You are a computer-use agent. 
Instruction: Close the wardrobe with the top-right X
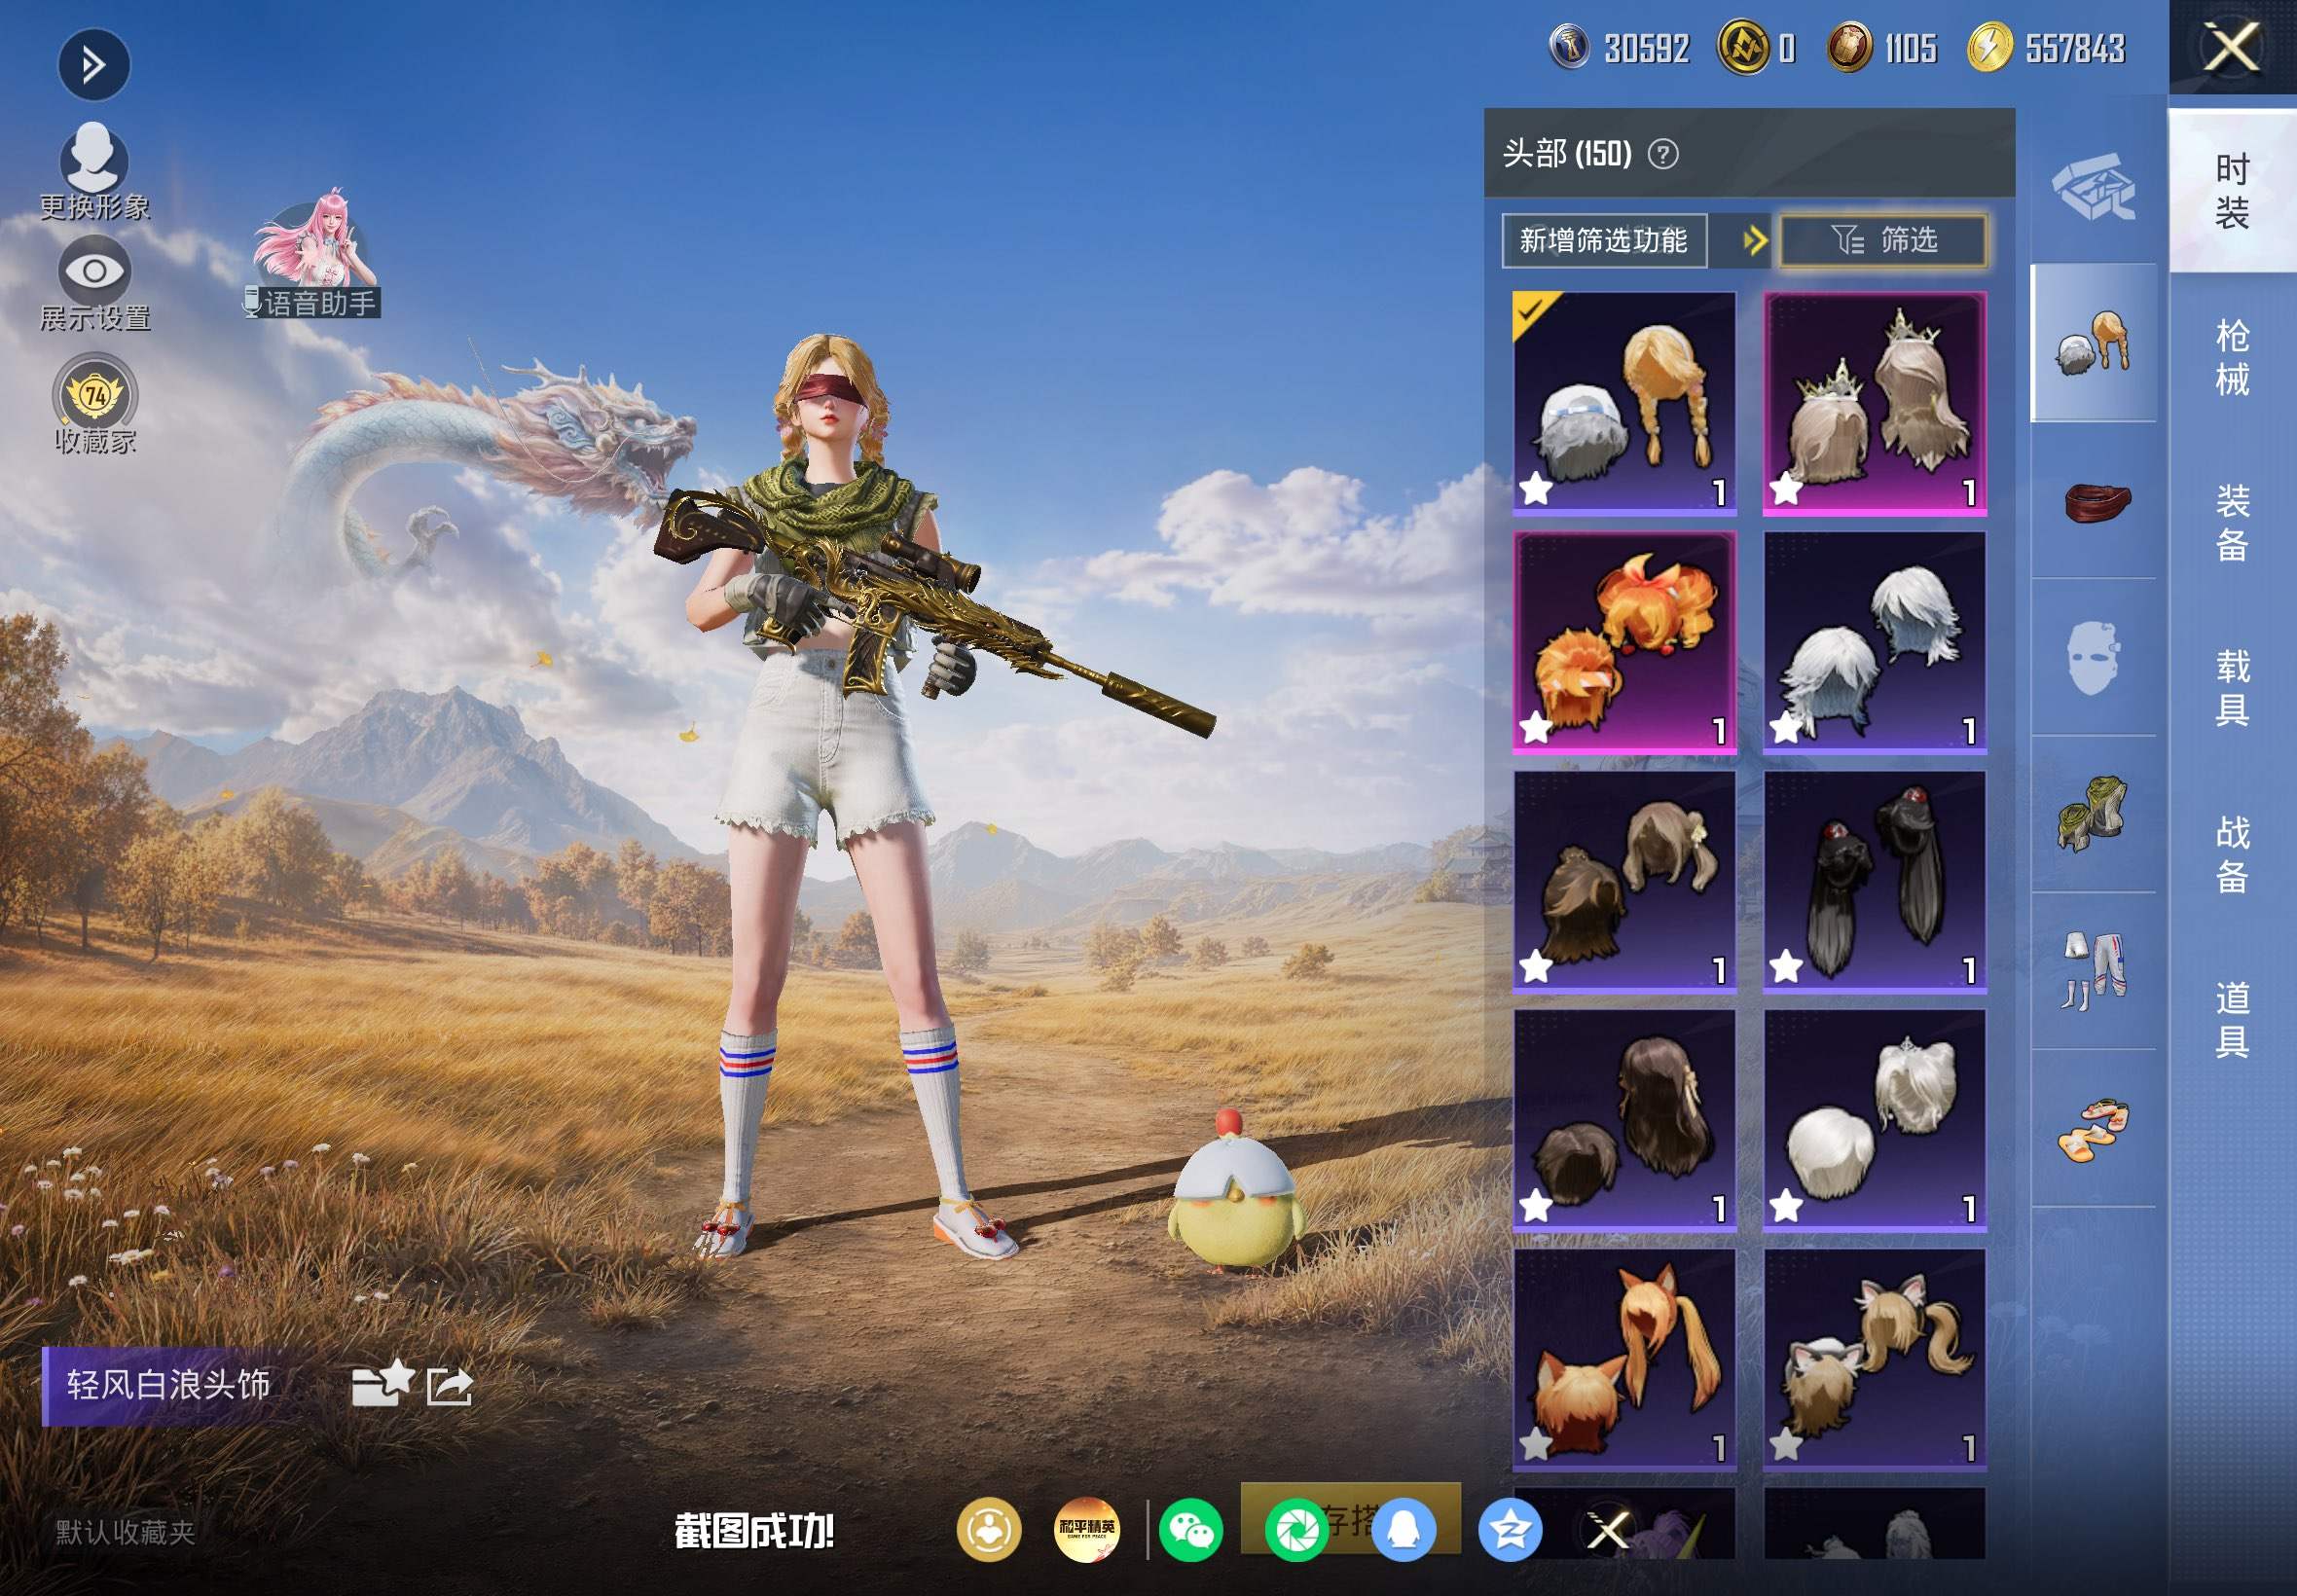pyautogui.click(x=2232, y=47)
